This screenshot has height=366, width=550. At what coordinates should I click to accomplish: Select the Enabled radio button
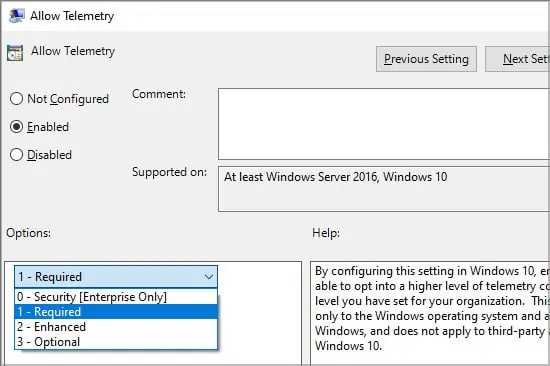click(x=16, y=127)
